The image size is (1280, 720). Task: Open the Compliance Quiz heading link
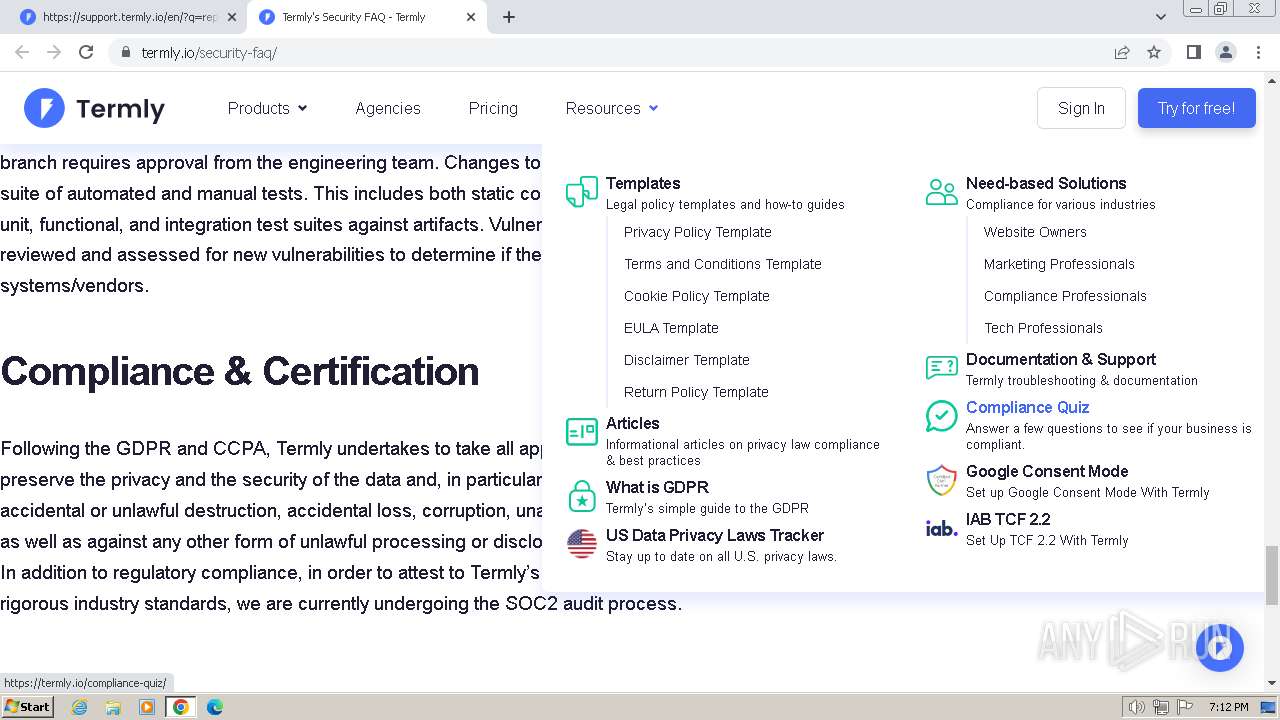(1027, 407)
